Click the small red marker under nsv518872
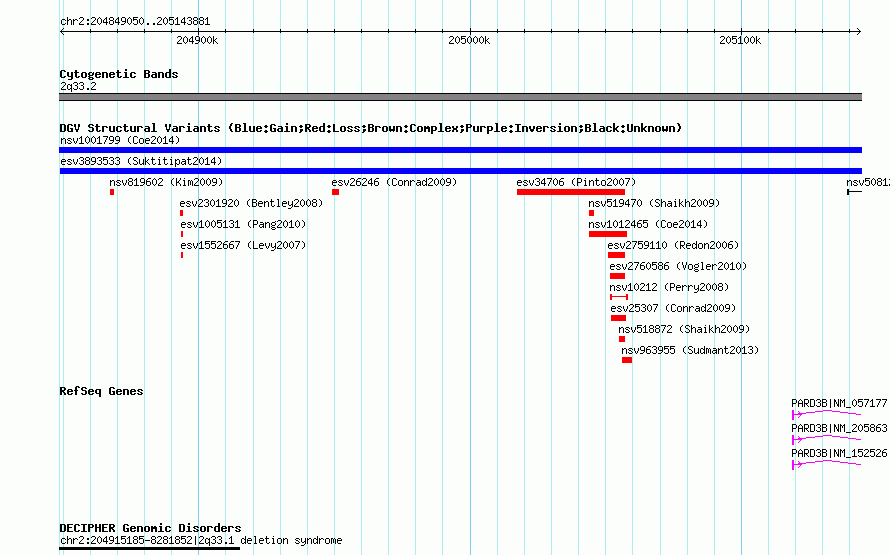The height and width of the screenshot is (555, 890). click(622, 339)
